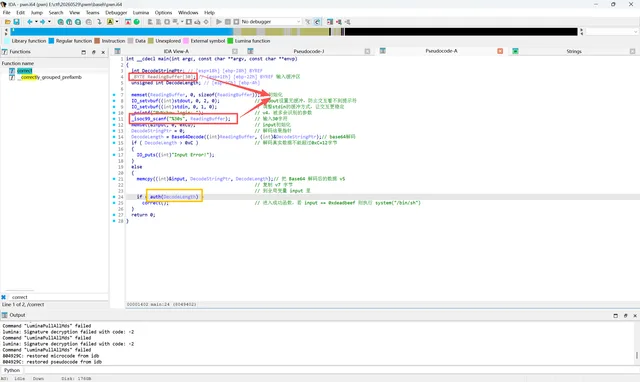Open the Windows menu
640x382 pixels.
click(188, 13)
